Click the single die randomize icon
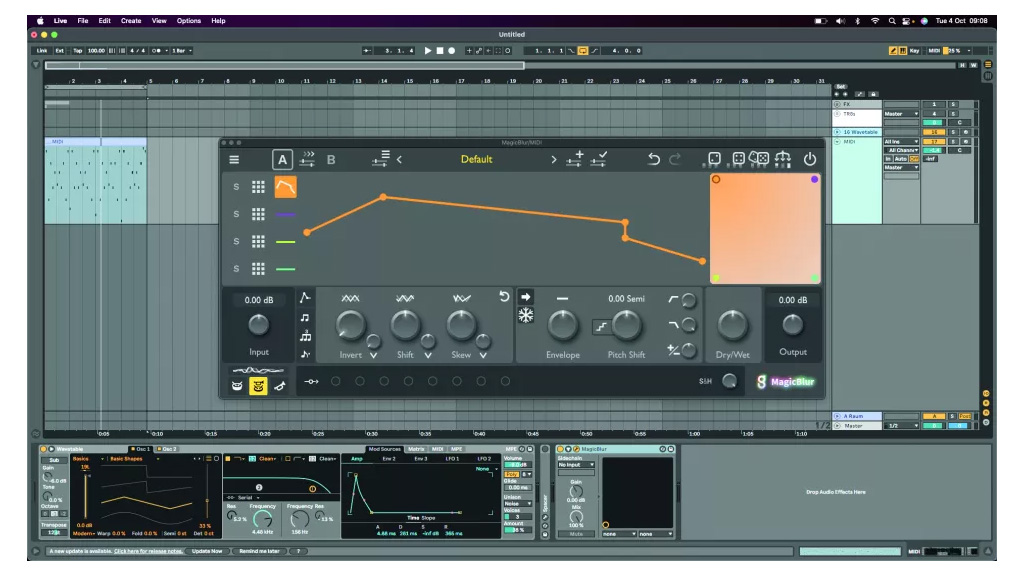Screen dimensions: 1024x576 [714, 159]
